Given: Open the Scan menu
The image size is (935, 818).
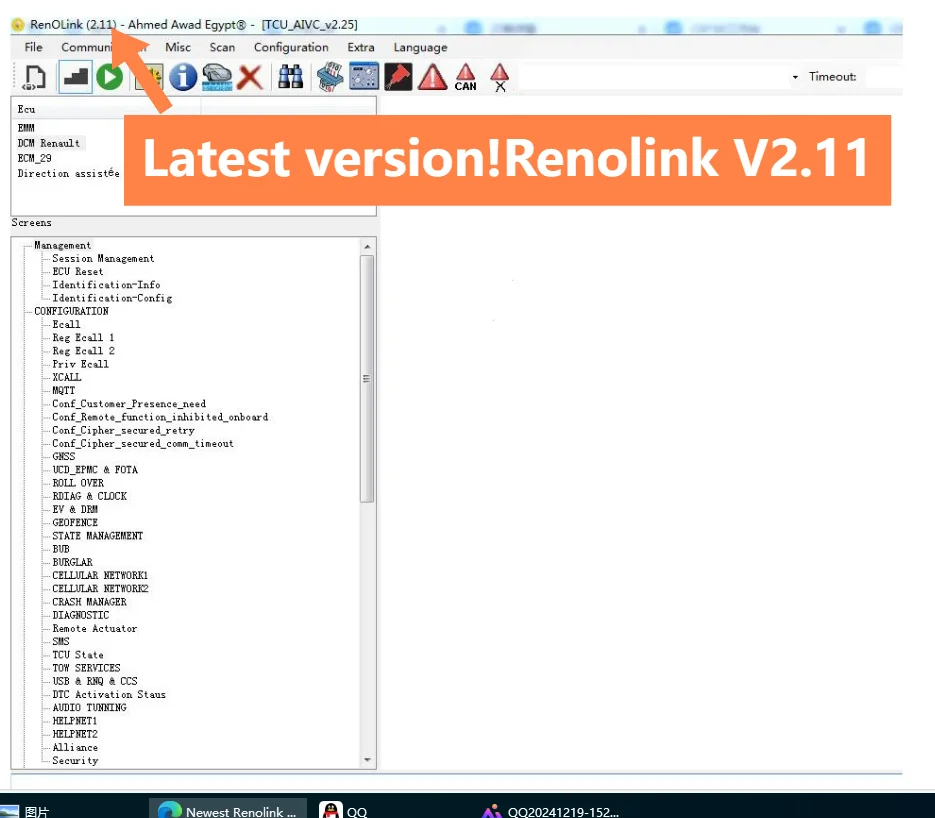Looking at the screenshot, I should [222, 47].
